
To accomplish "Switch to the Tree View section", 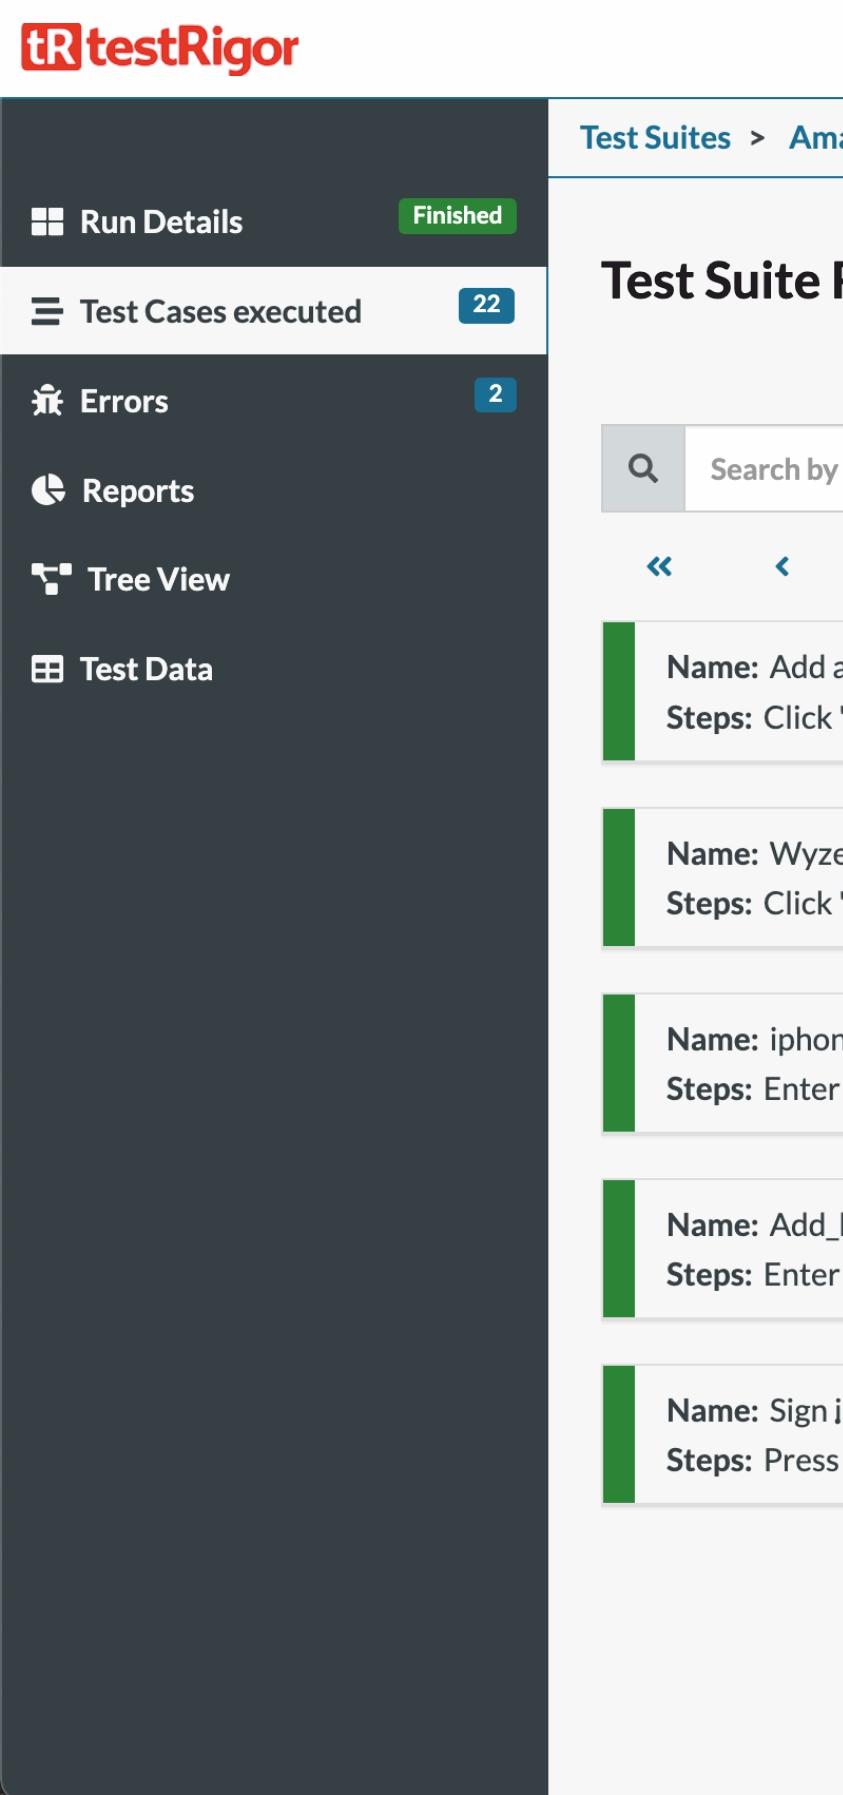I will 158,579.
